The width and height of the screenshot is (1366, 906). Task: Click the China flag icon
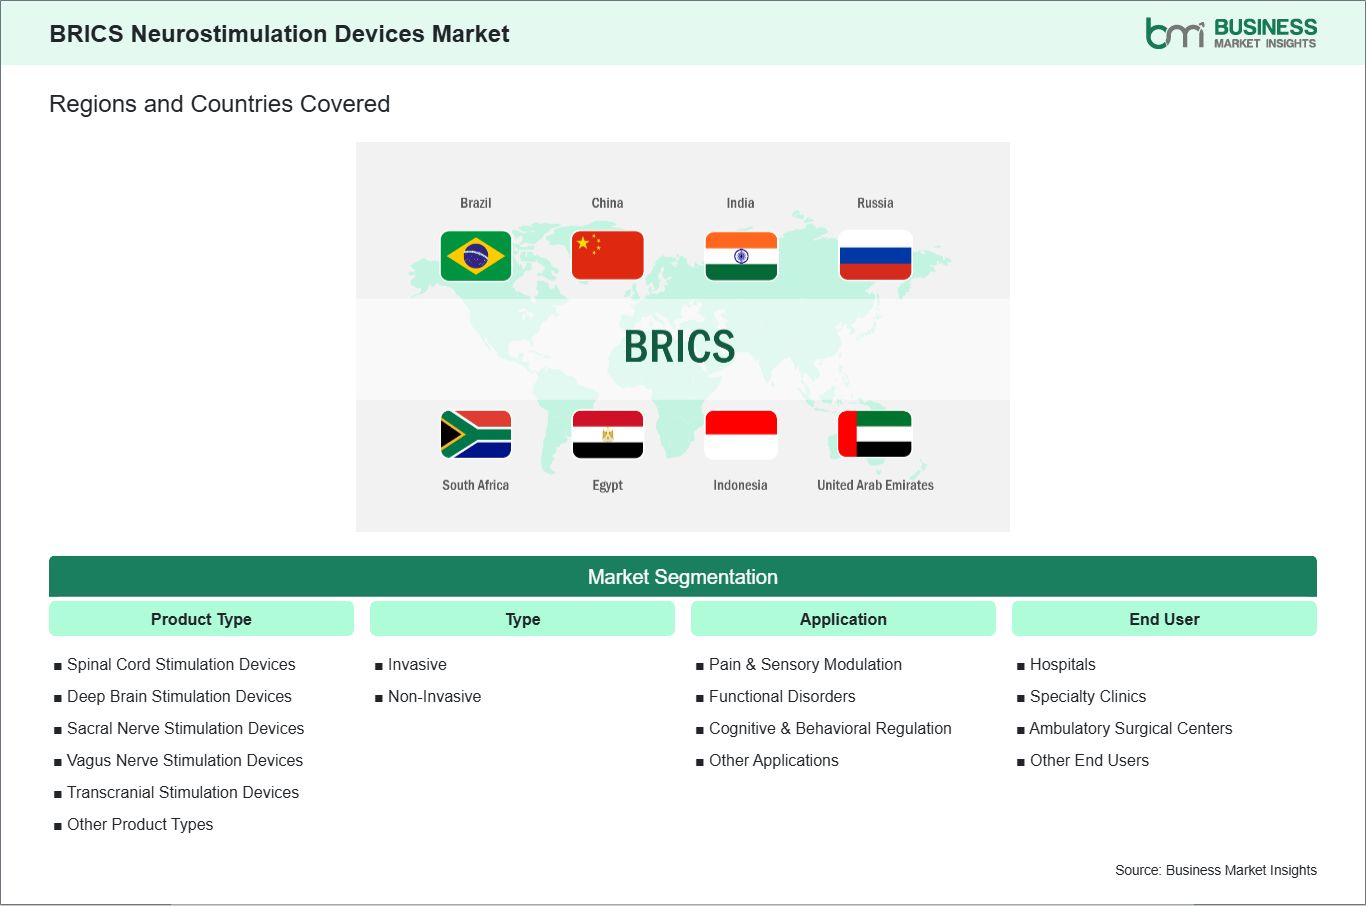pyautogui.click(x=608, y=256)
